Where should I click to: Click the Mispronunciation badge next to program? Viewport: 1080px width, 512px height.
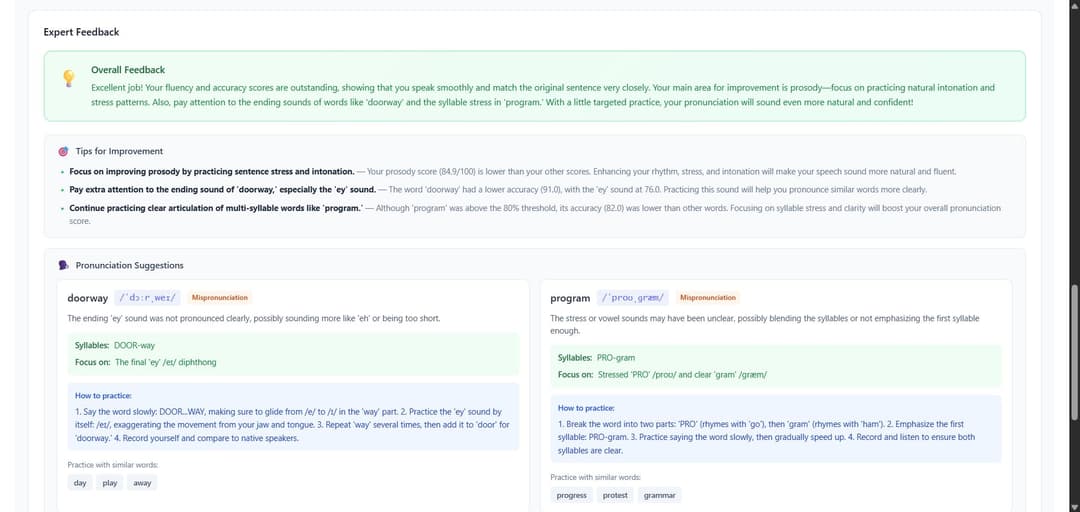(708, 298)
